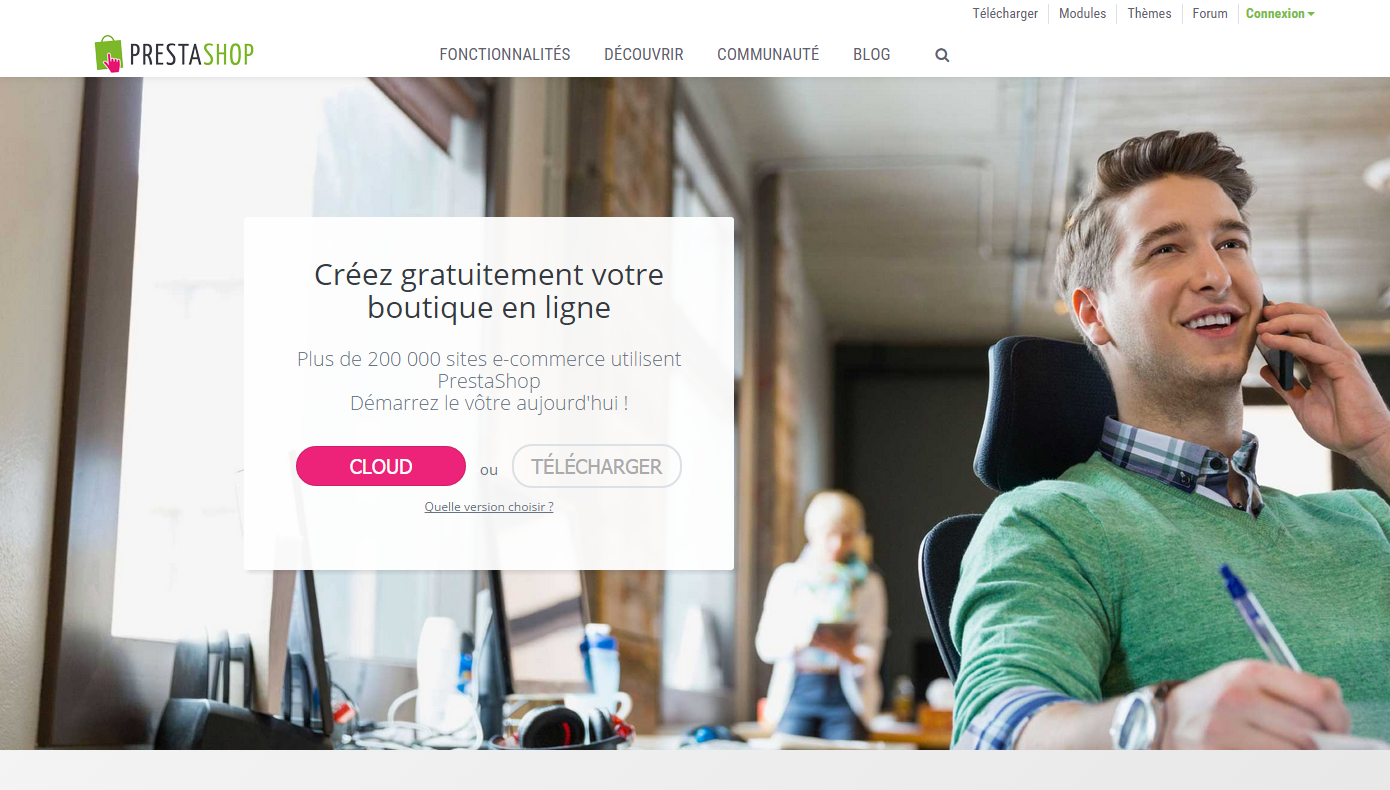
Task: Click the grey strip below the hero image
Action: coord(695,770)
